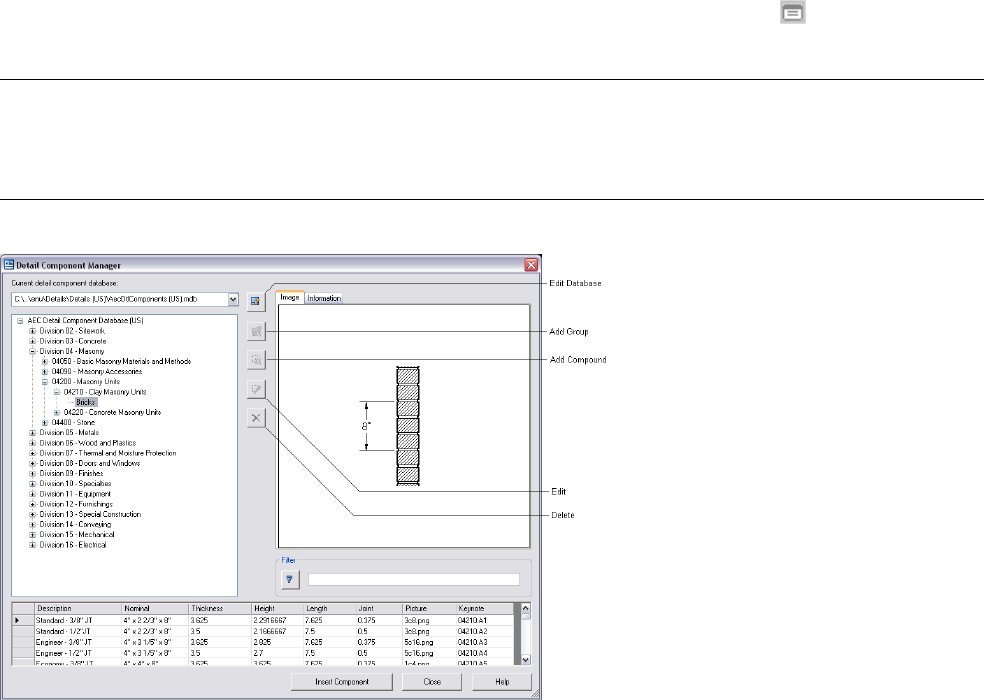Select Division 16 - Electrical

(73, 545)
